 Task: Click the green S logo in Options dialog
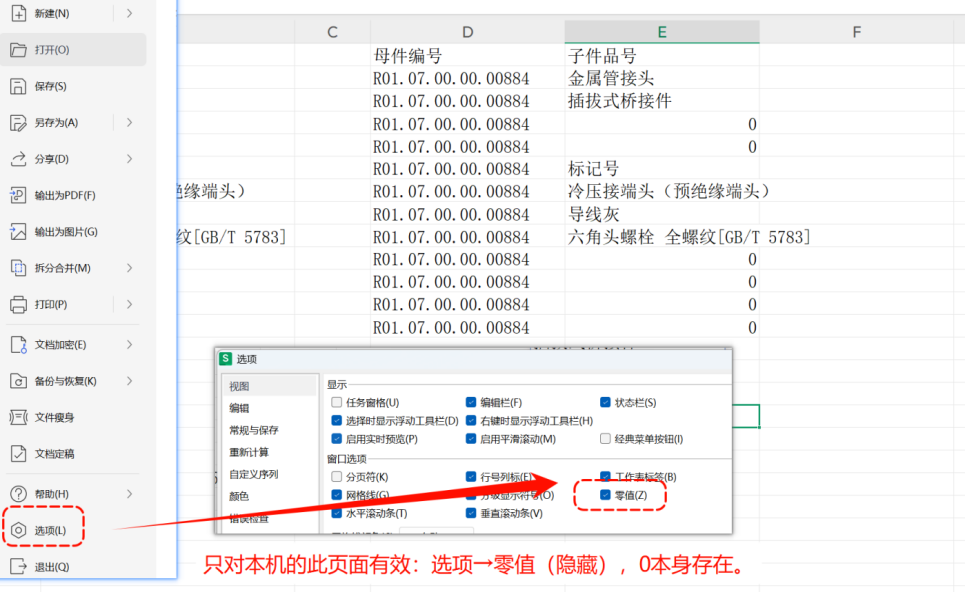pyautogui.click(x=226, y=359)
